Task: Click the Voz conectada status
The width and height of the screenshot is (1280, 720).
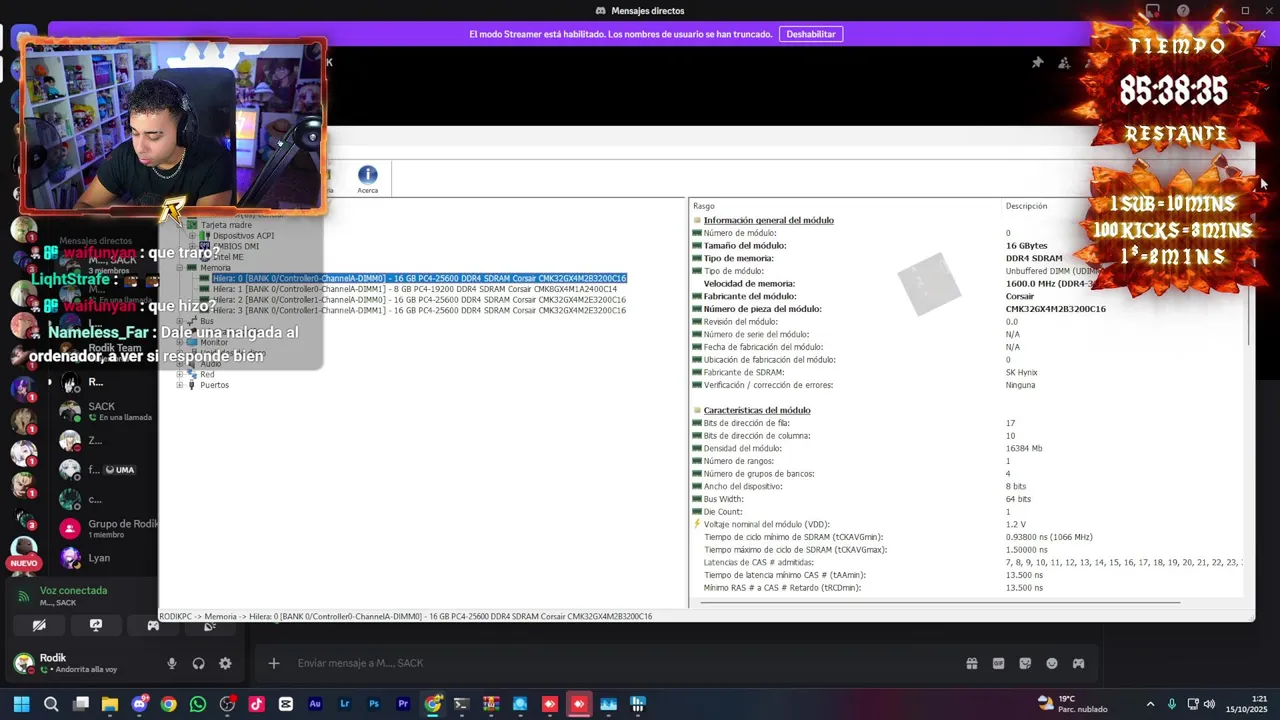Action: (73, 591)
